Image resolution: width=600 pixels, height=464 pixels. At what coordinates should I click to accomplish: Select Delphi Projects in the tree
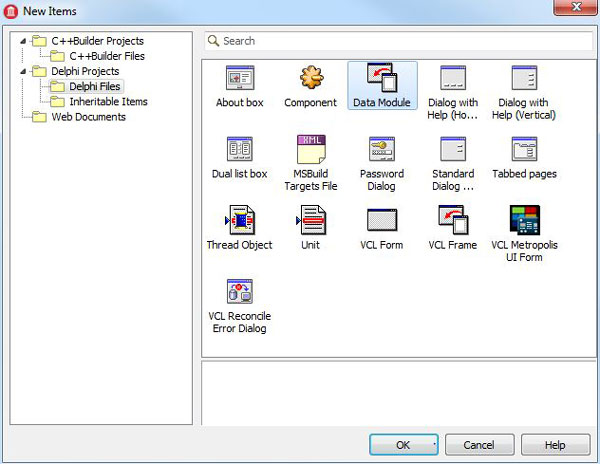click(84, 71)
